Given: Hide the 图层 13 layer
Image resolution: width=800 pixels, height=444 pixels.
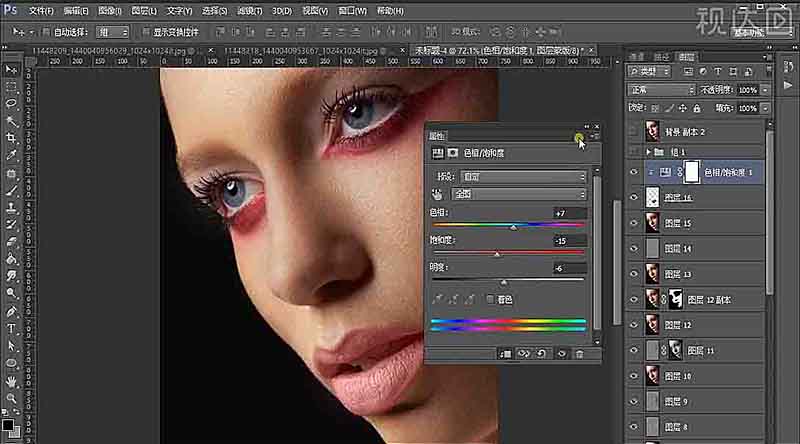Looking at the screenshot, I should (x=634, y=274).
